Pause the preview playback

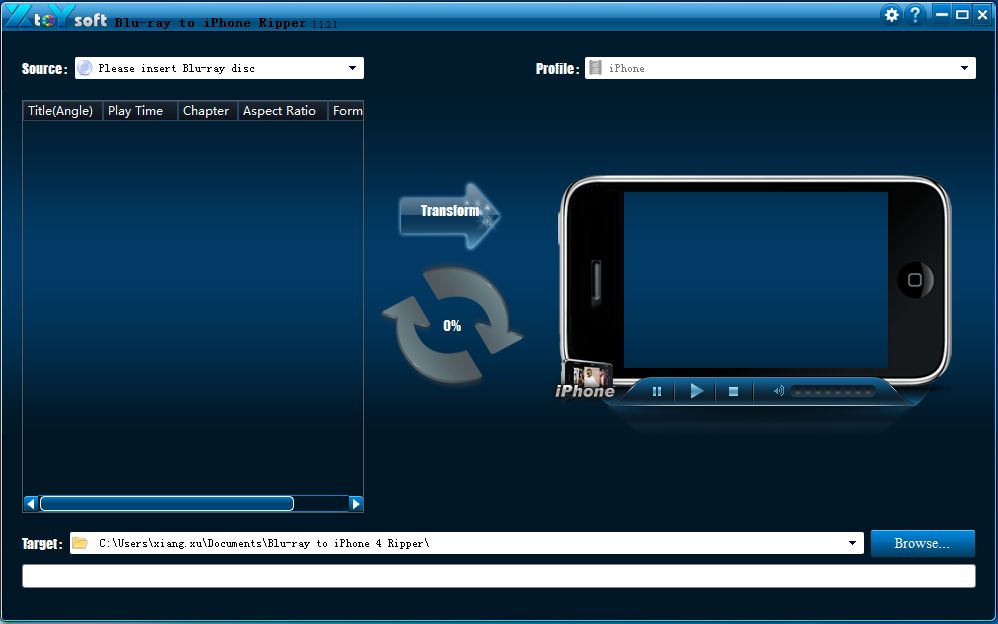tap(657, 392)
